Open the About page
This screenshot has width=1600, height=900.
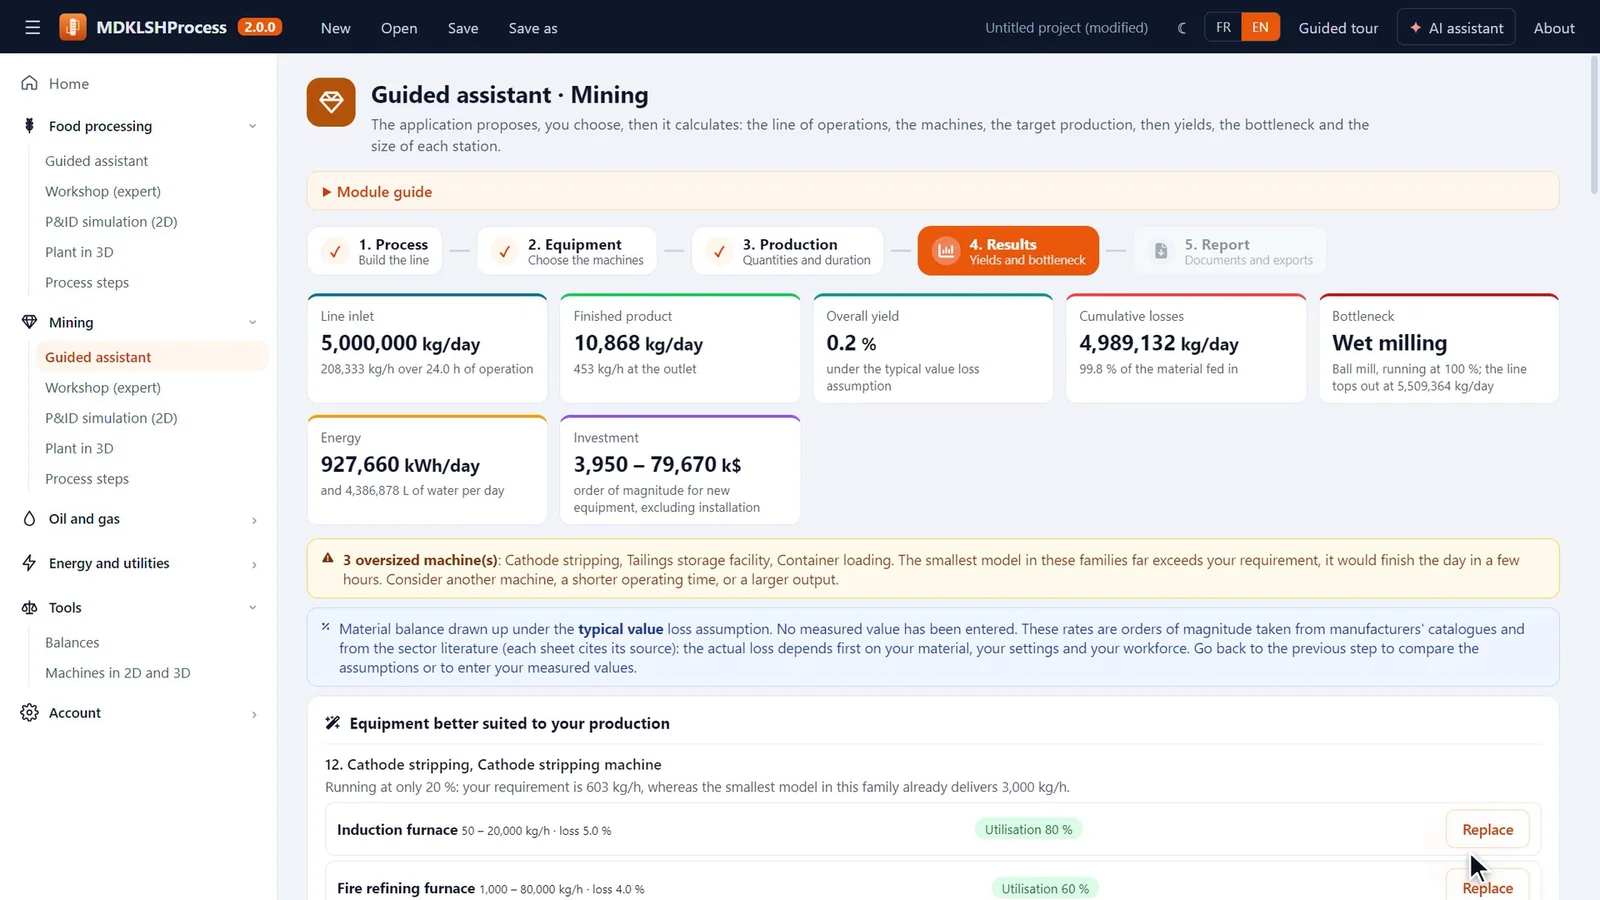1554,28
